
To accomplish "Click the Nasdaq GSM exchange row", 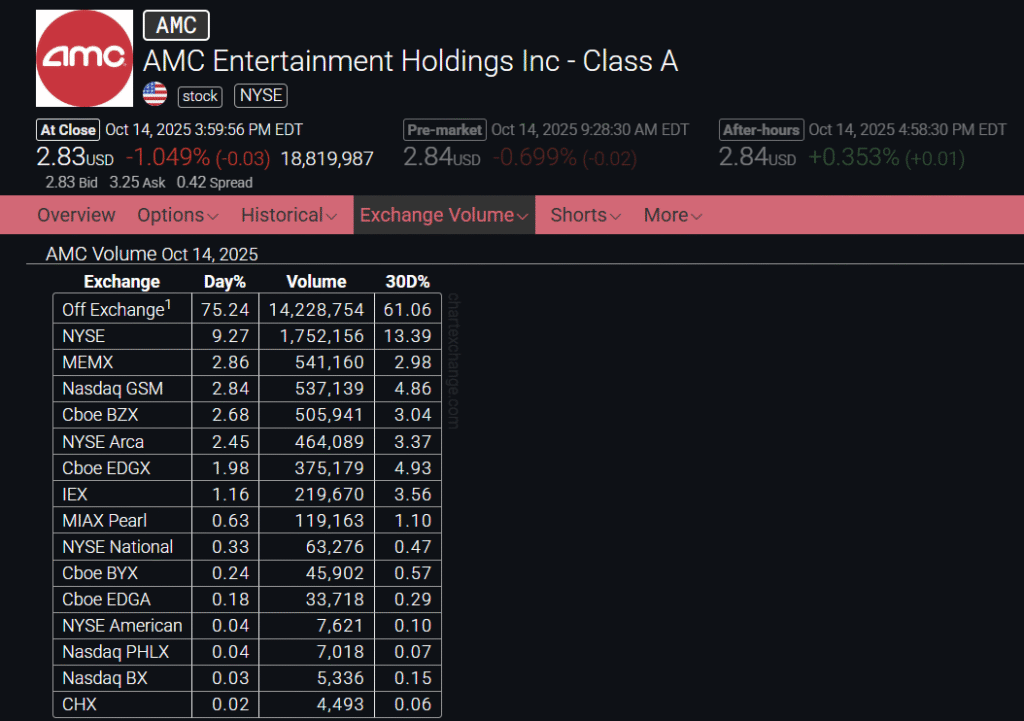I will 112,388.
